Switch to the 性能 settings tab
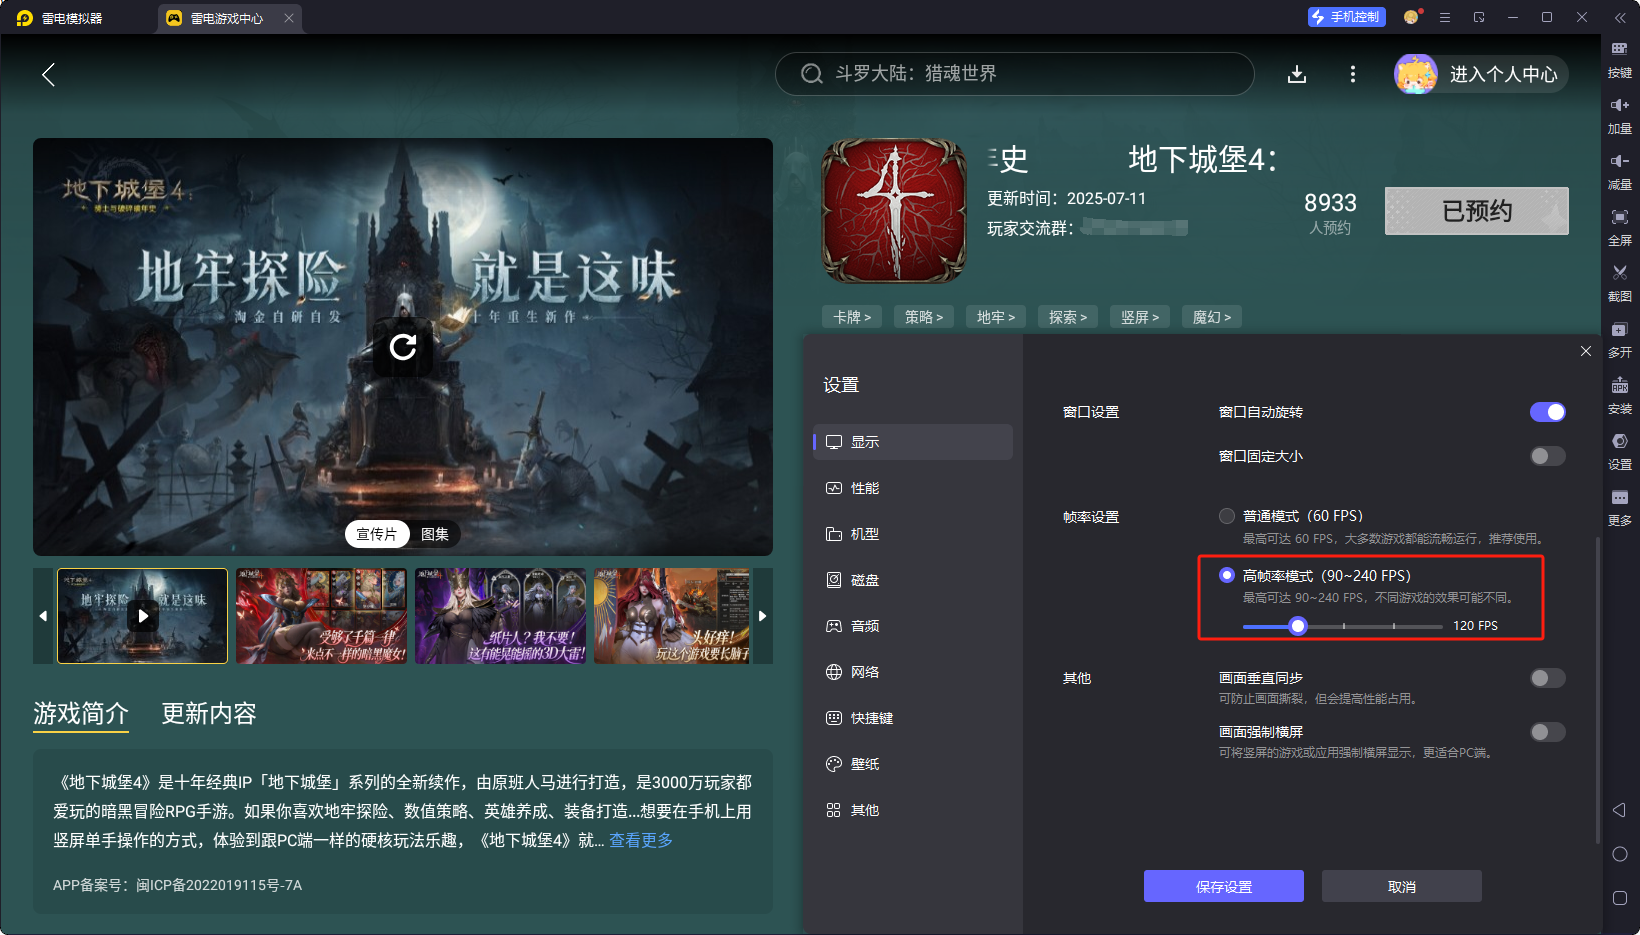1640x935 pixels. [865, 488]
